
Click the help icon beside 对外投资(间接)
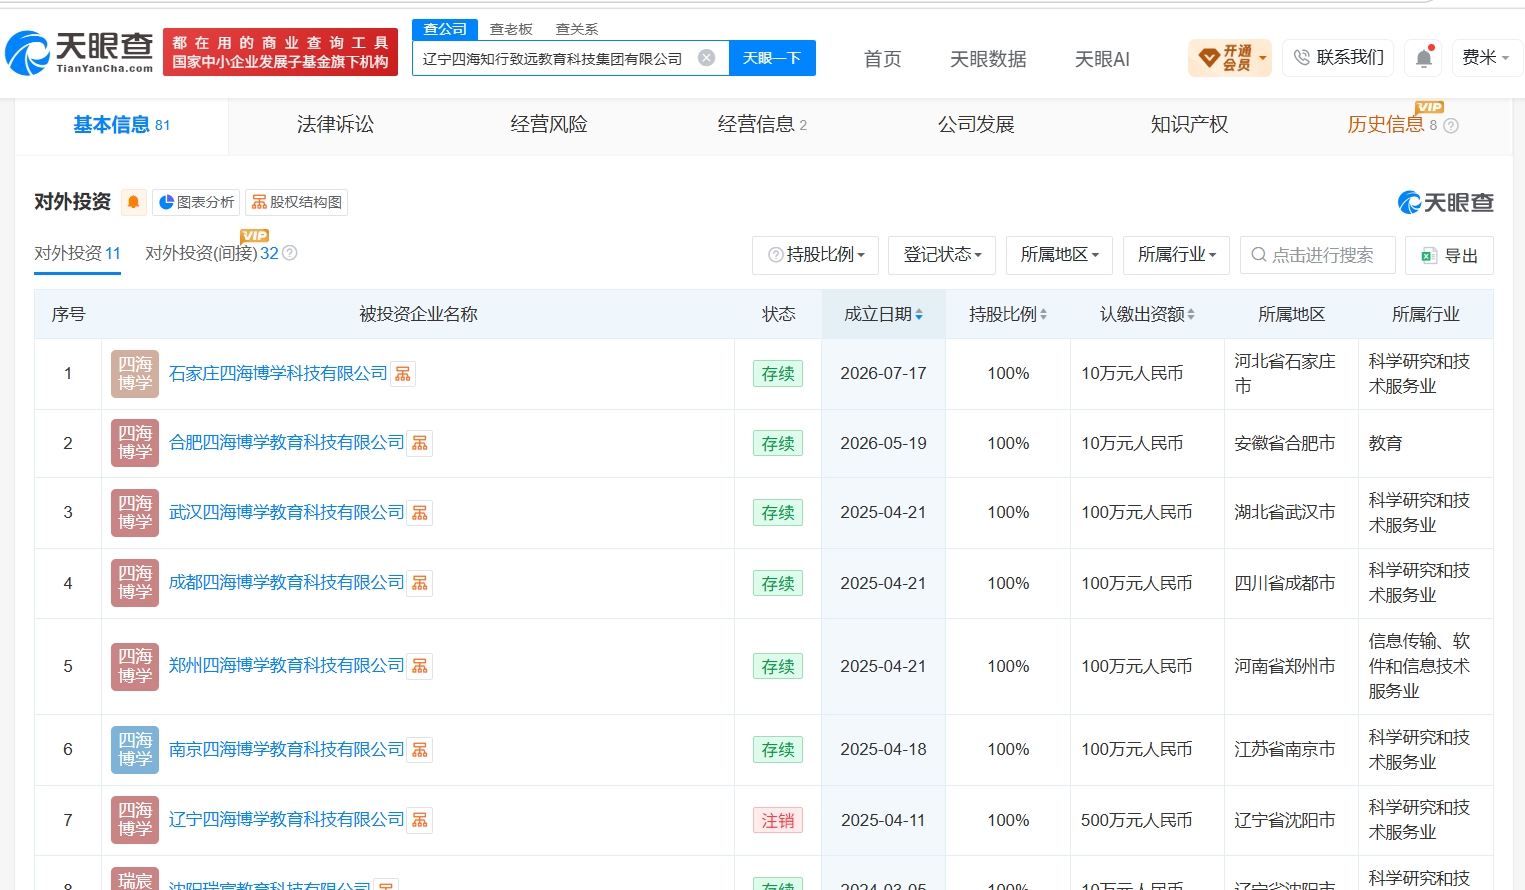coord(290,253)
